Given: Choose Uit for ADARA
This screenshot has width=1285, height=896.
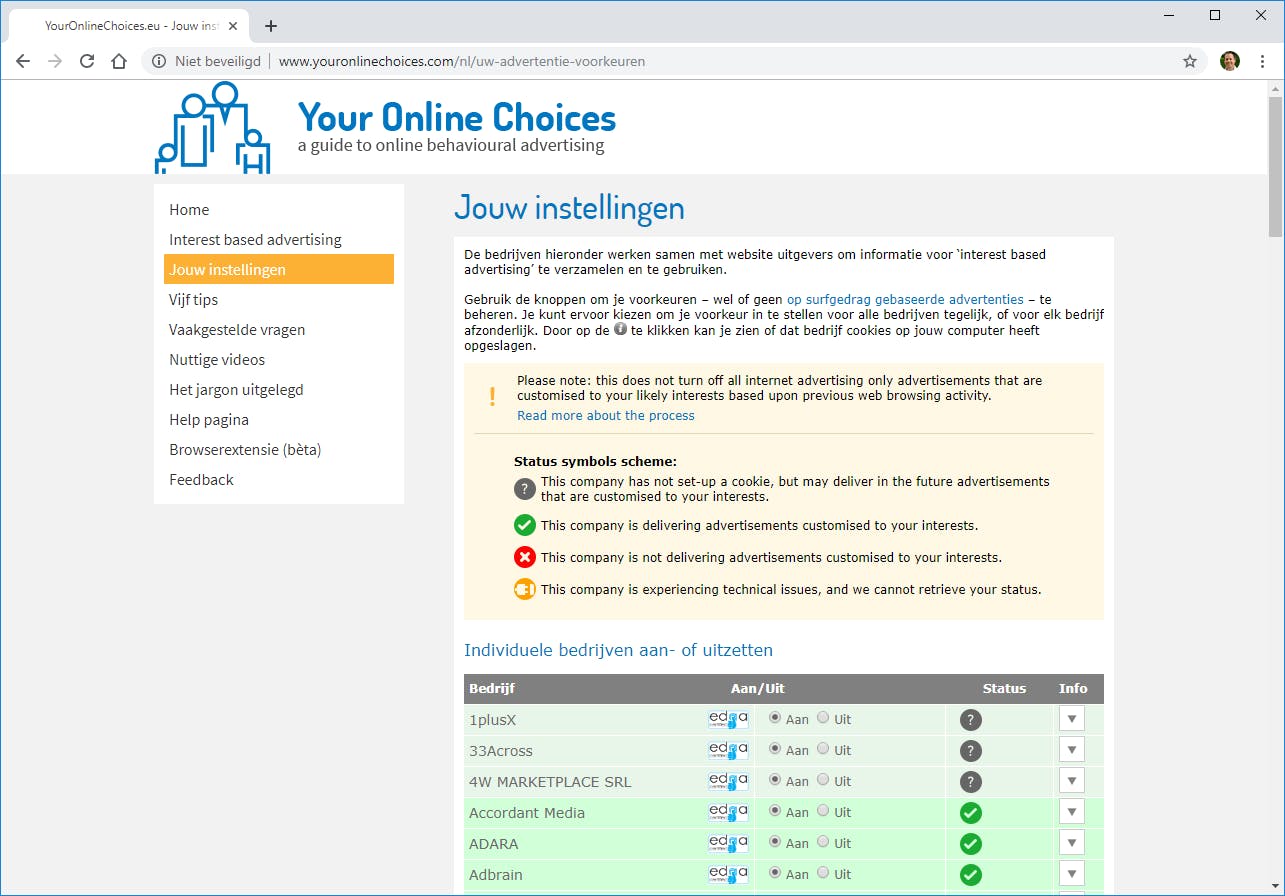Looking at the screenshot, I should tap(823, 842).
